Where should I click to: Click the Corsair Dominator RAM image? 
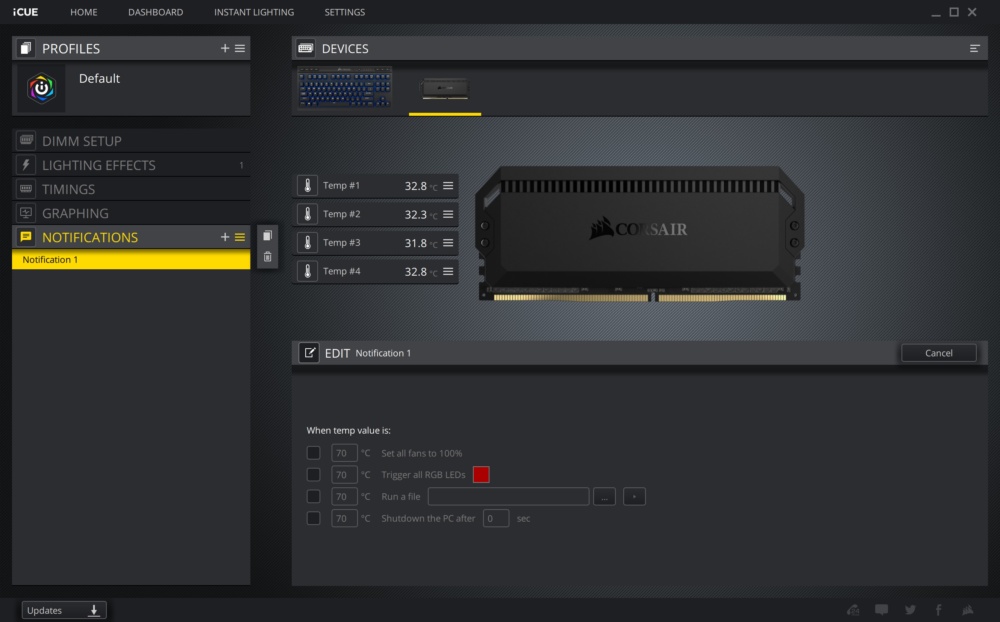pos(639,234)
